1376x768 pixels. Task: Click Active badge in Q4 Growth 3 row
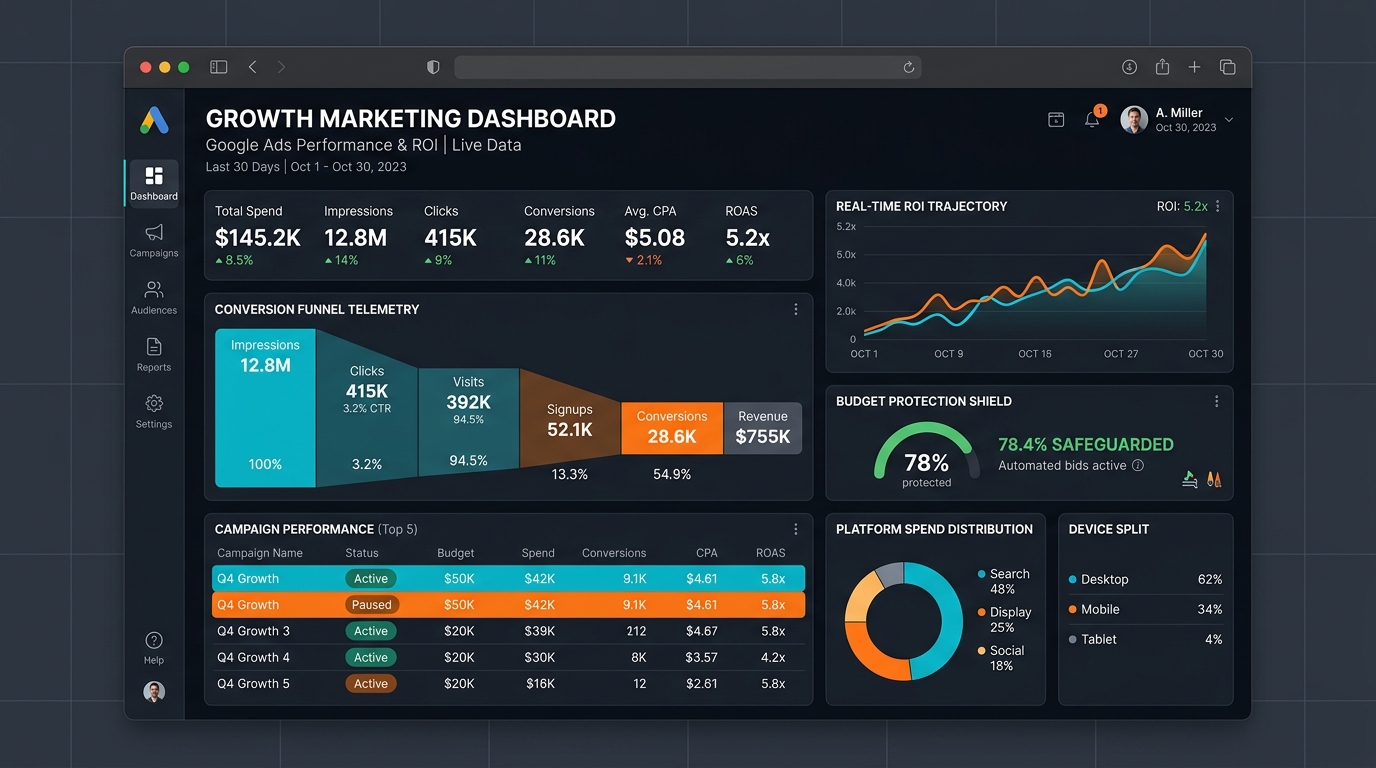point(371,631)
